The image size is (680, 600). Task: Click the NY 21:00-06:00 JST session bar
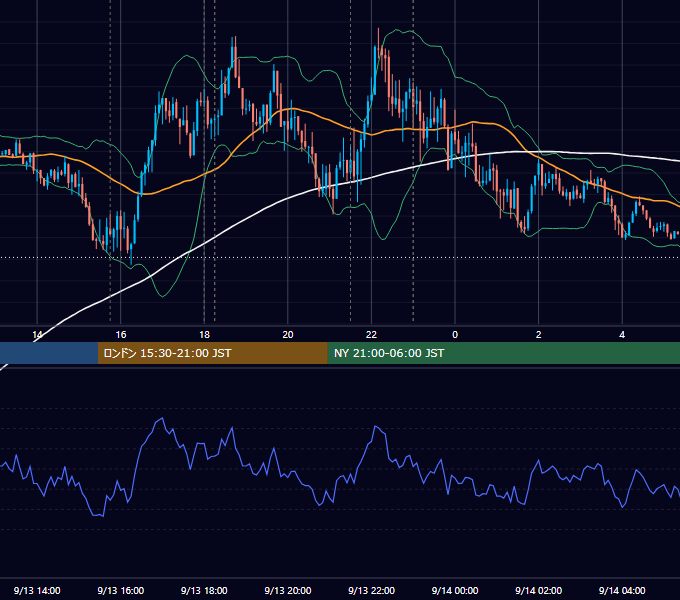503,353
